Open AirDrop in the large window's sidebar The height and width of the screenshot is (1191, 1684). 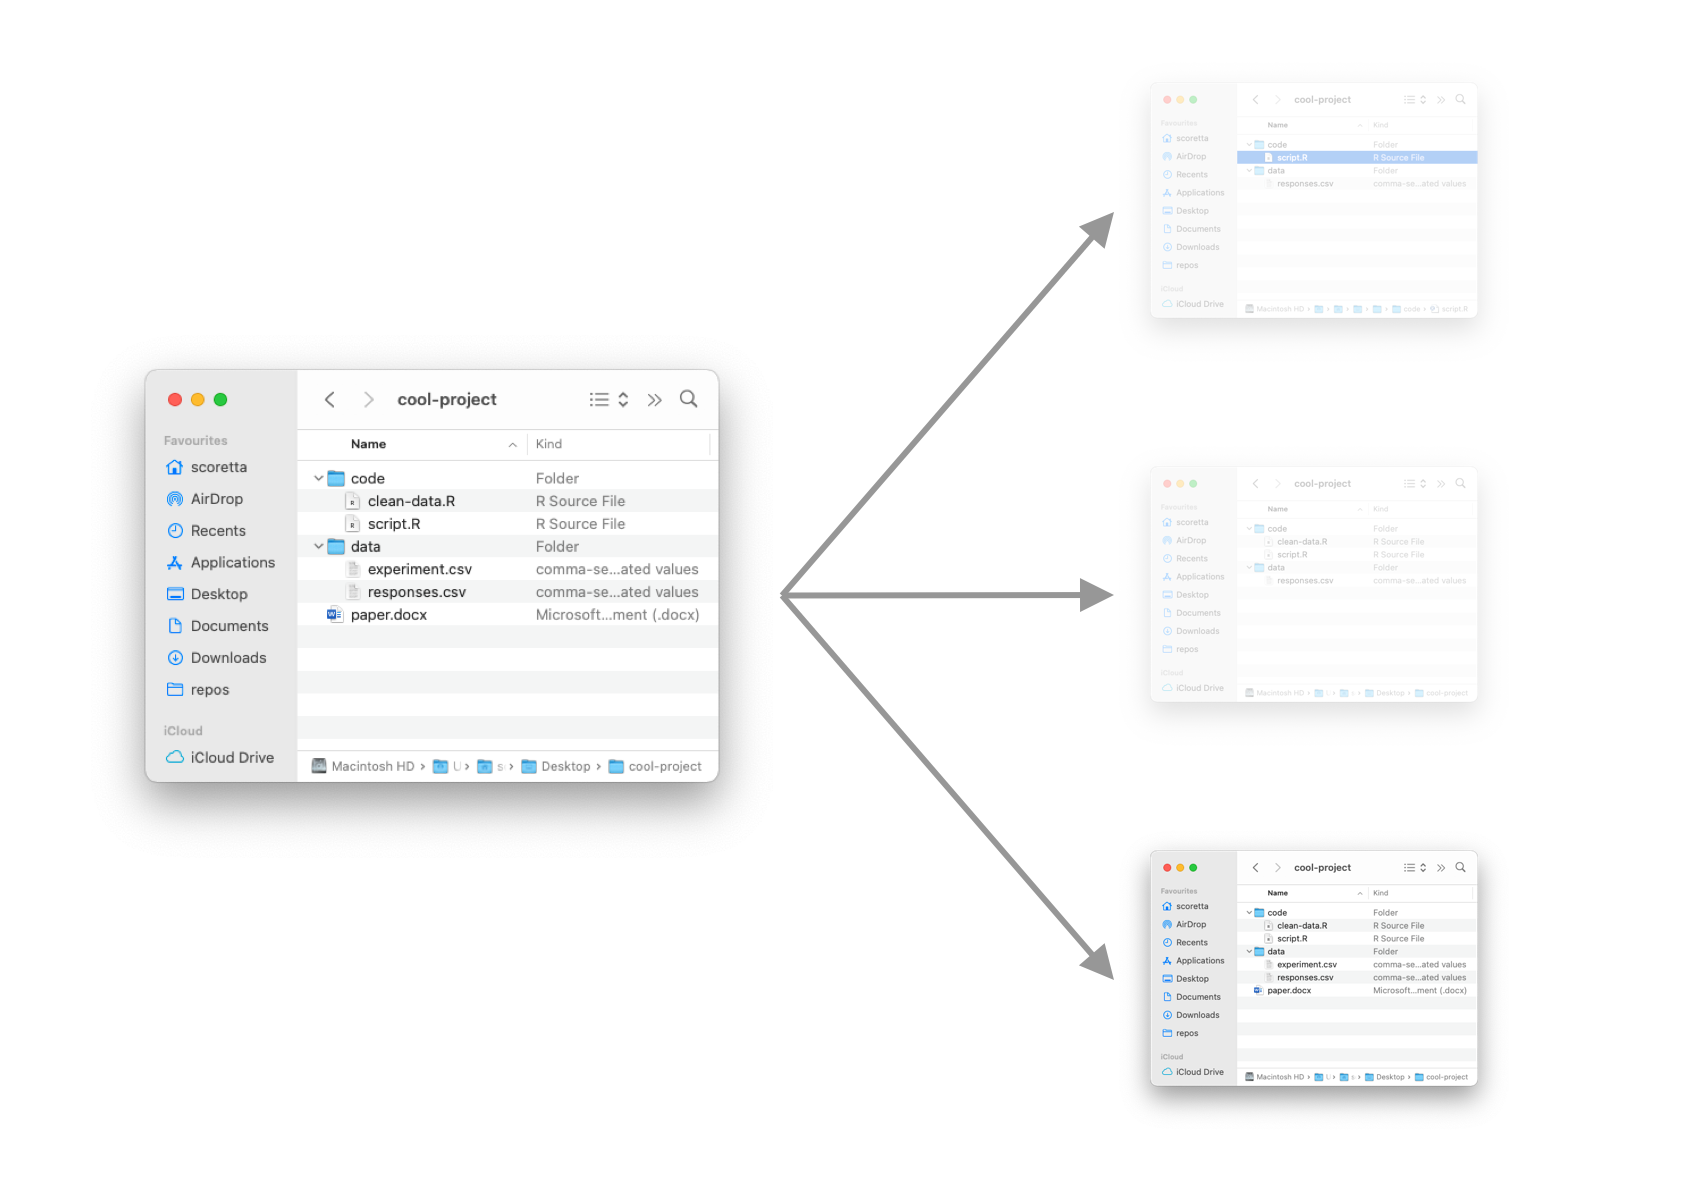pyautogui.click(x=216, y=499)
